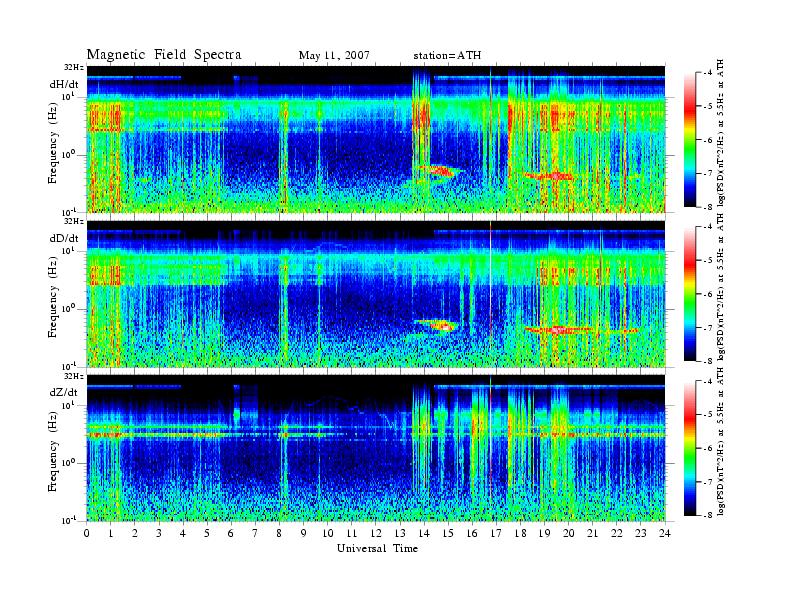Click time axis tick label "2"
Image resolution: width=792 pixels, height=612 pixels.
click(135, 534)
